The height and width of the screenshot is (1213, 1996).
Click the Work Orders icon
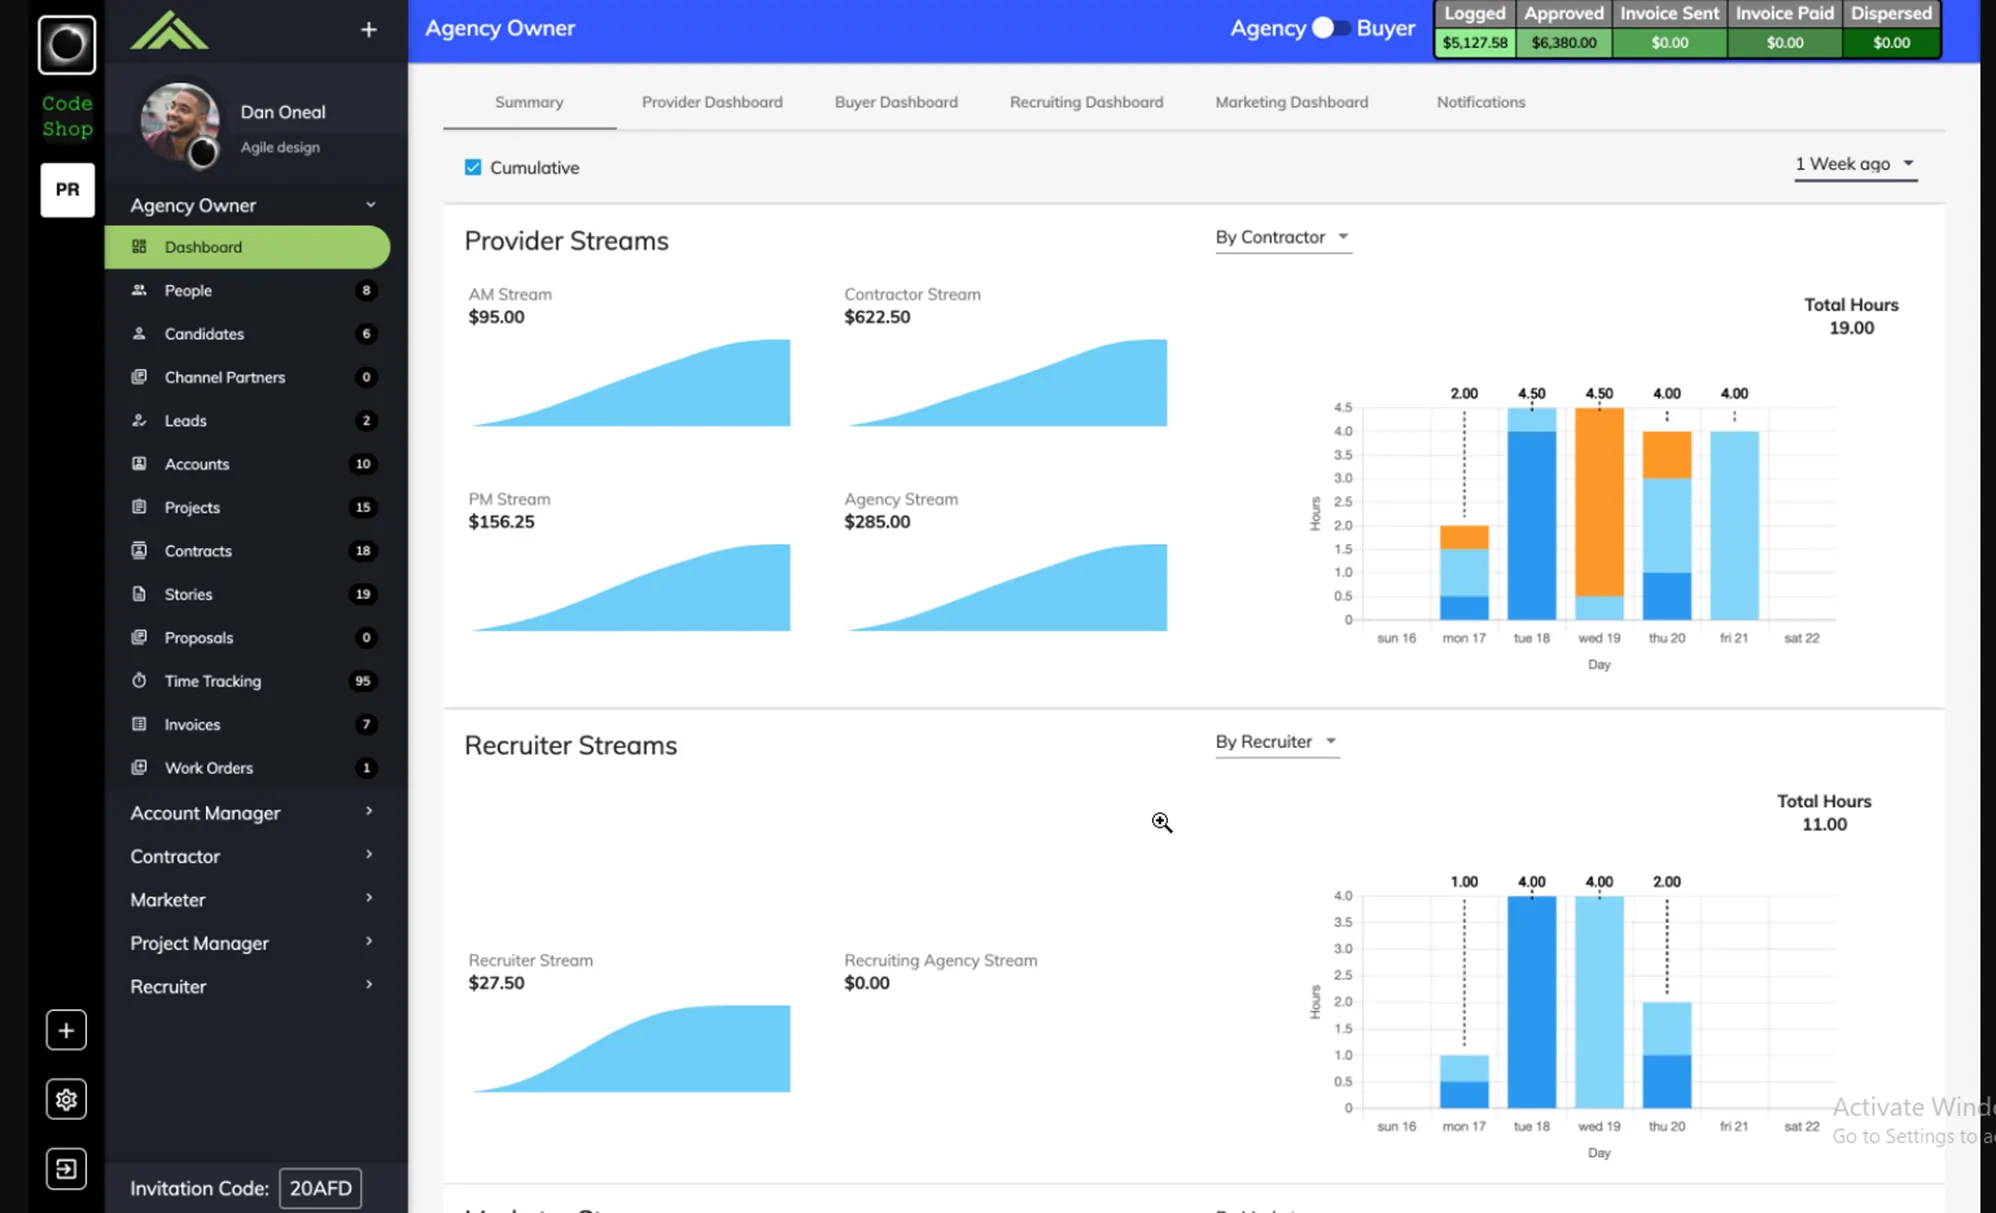pyautogui.click(x=139, y=767)
